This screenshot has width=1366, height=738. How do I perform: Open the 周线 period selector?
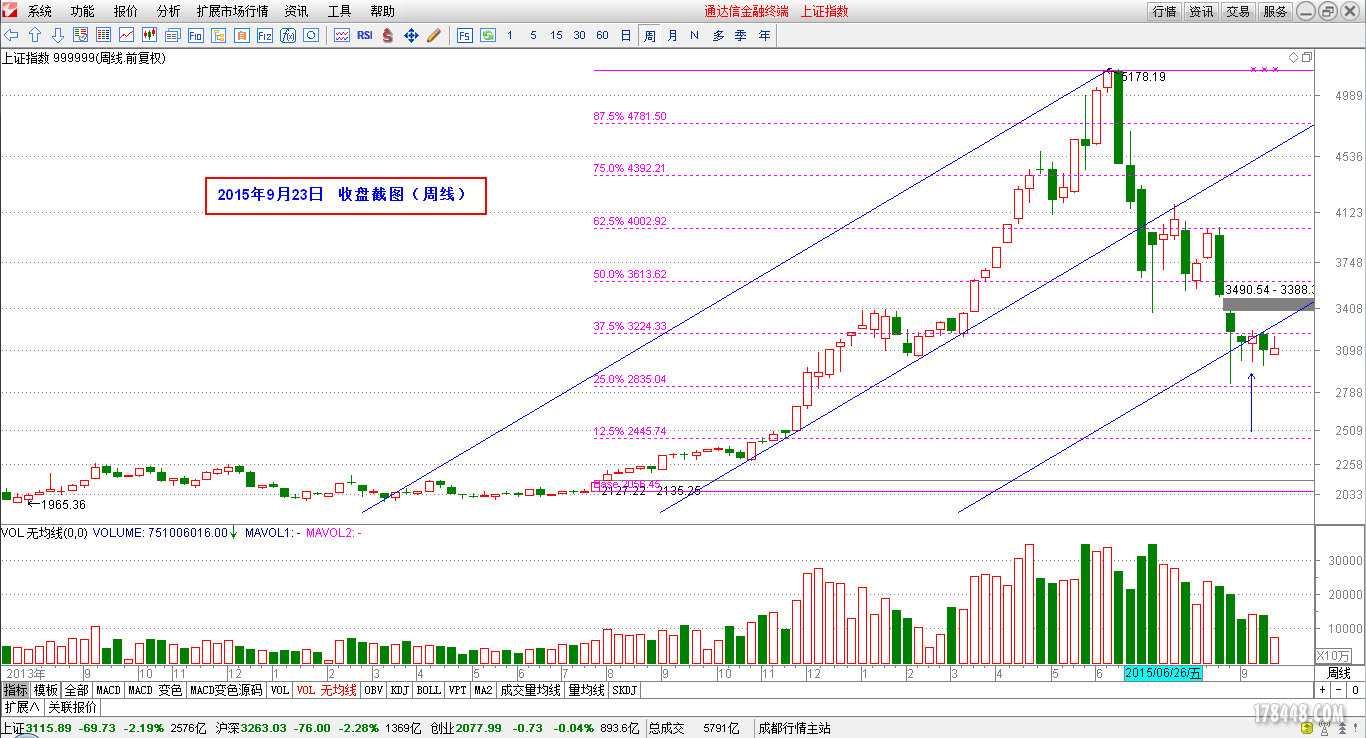coord(1339,673)
